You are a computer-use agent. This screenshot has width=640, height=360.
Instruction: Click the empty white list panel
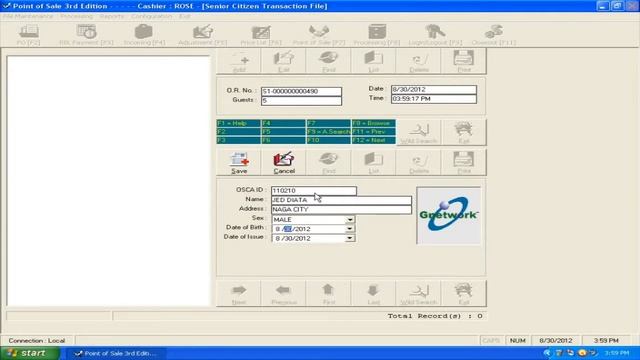coord(109,181)
